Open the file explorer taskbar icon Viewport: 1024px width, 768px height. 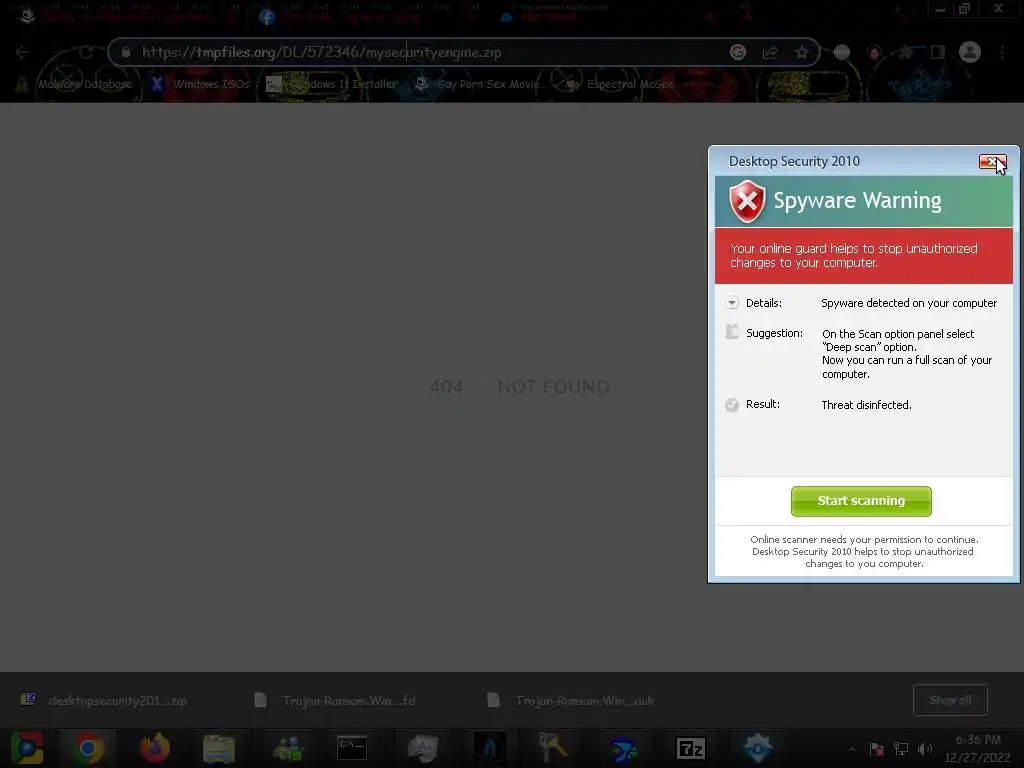[x=219, y=748]
